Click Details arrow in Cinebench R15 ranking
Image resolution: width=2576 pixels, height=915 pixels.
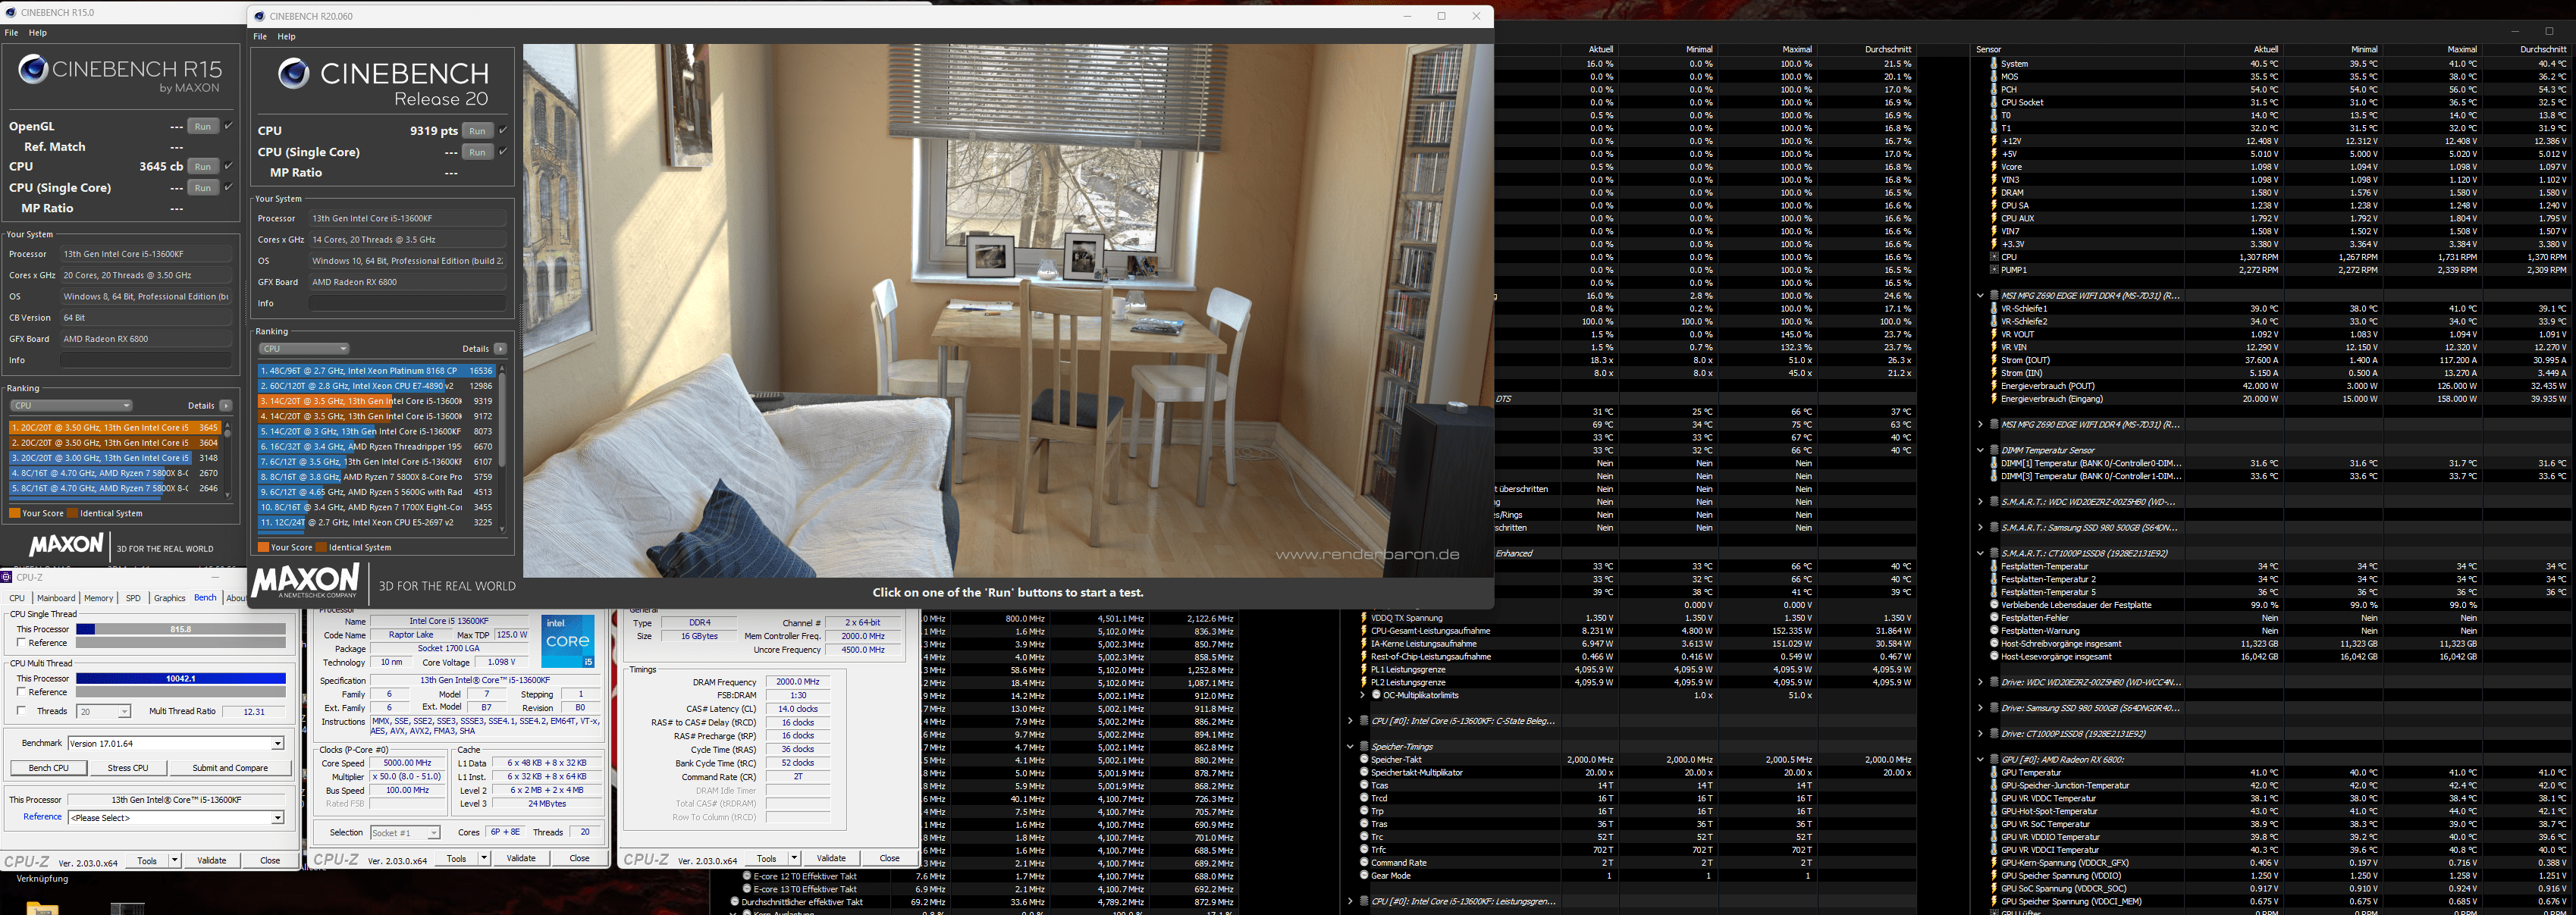225,405
